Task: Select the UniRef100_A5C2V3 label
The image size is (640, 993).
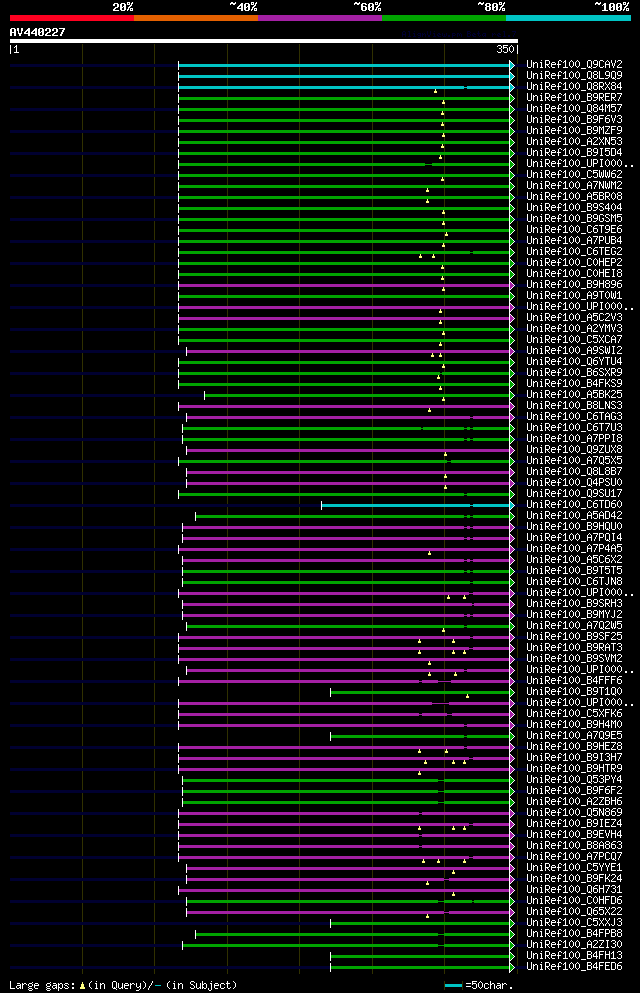Action: coord(574,317)
